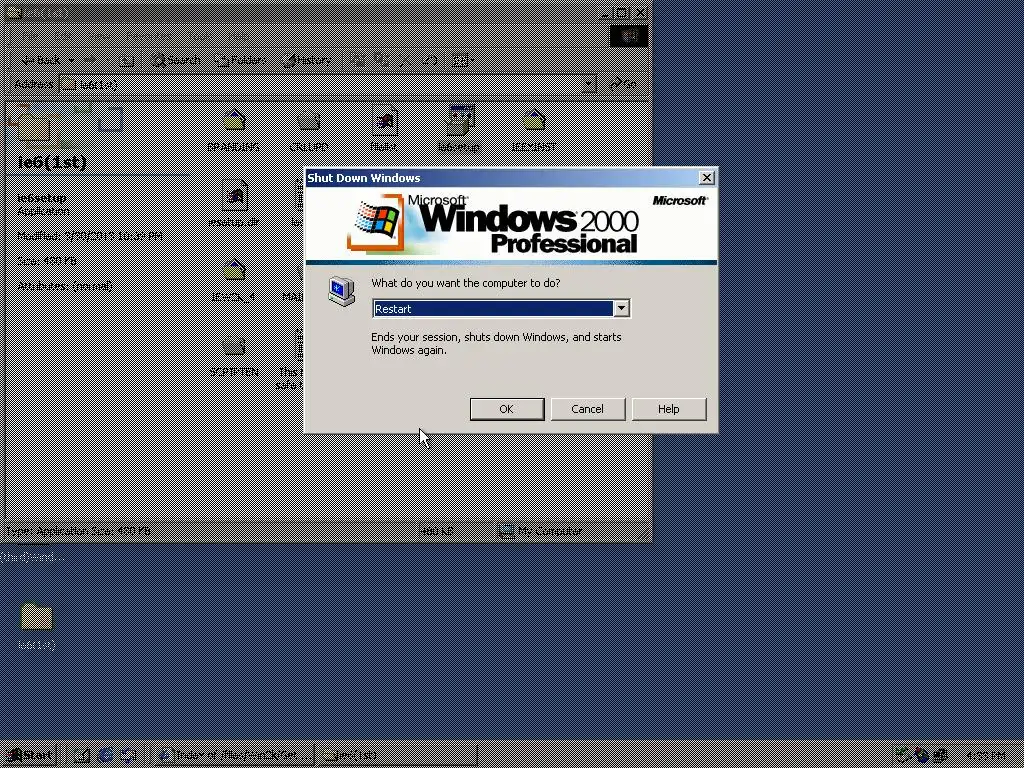Cancel the Shut Down Windows dialog
This screenshot has width=1024, height=768.
point(588,409)
